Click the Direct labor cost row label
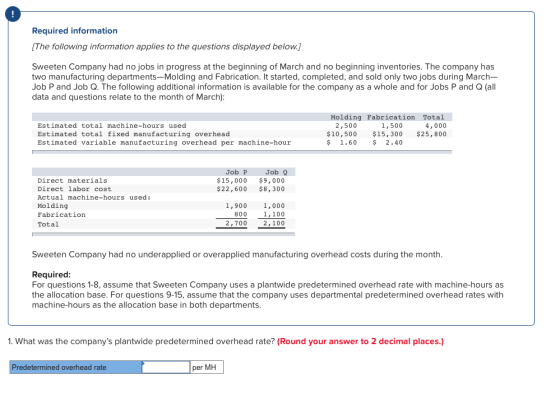The height and width of the screenshot is (417, 560). pos(74,189)
